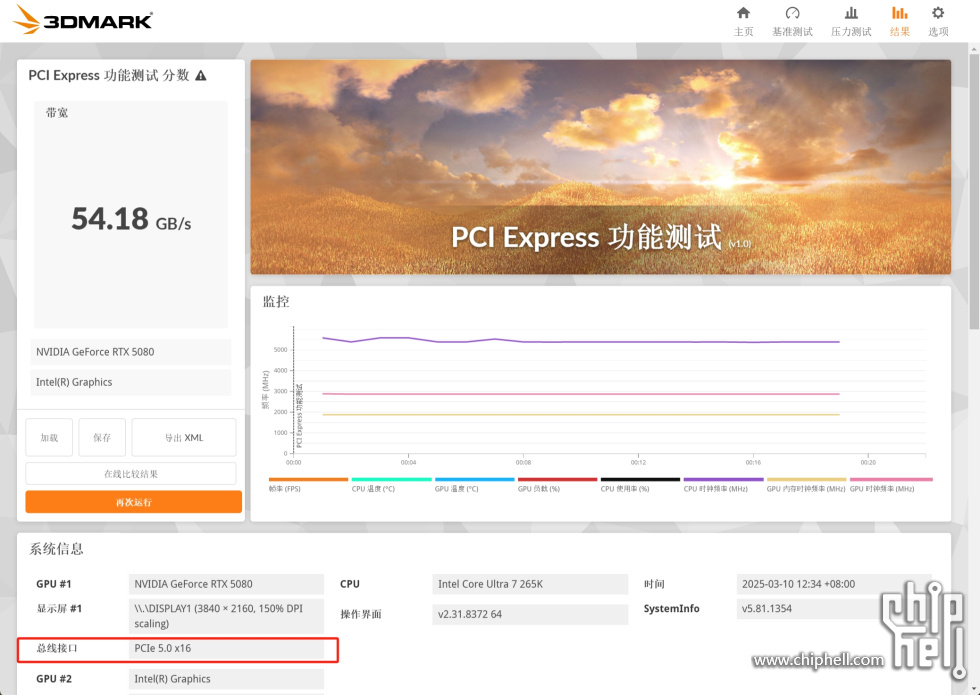Click the PCI Express 功能测试 banner image
The image size is (980, 695).
click(601, 167)
